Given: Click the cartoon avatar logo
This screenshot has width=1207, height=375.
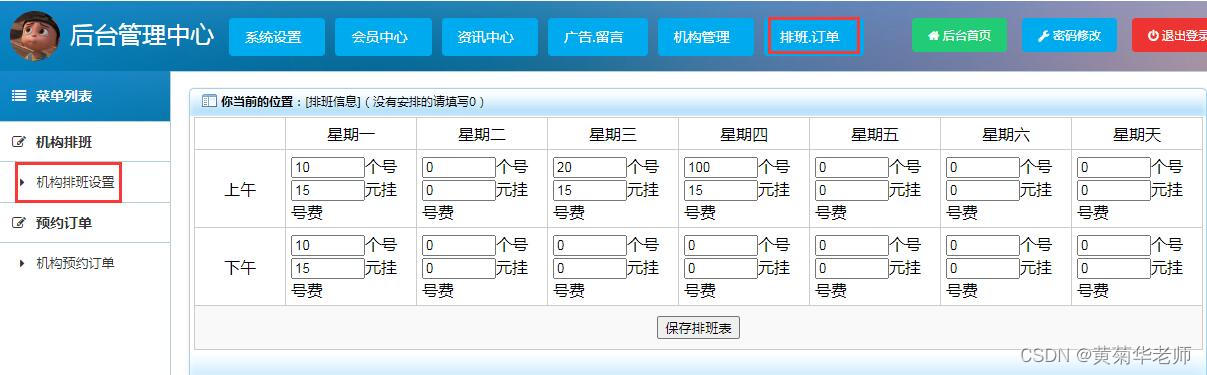Looking at the screenshot, I should (x=35, y=36).
